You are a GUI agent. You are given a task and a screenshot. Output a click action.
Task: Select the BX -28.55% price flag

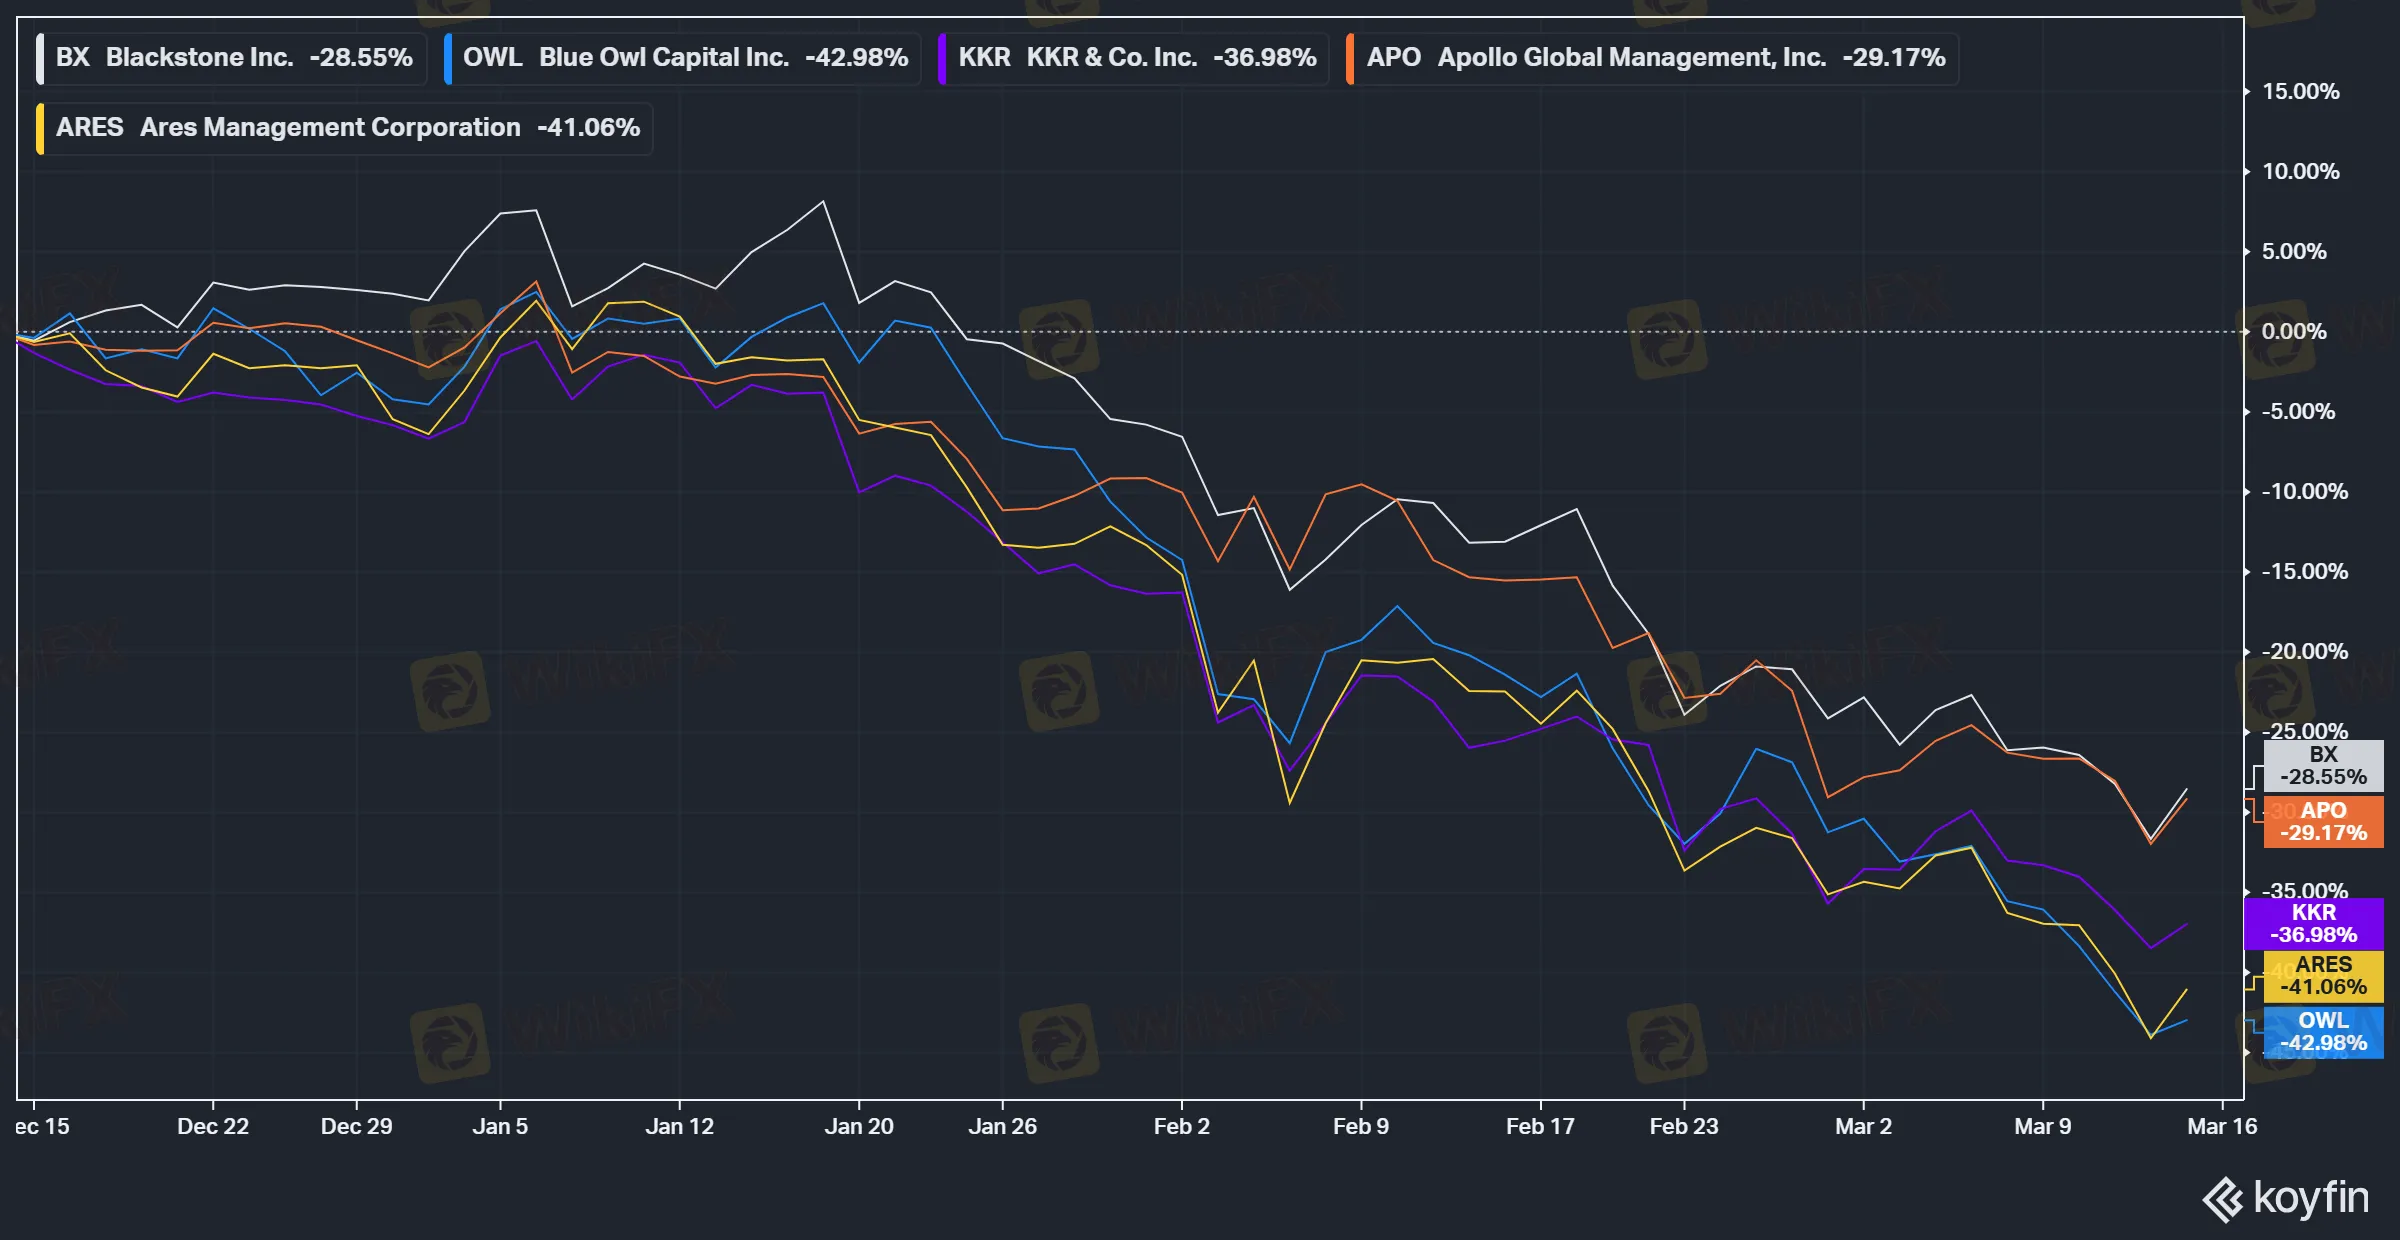pyautogui.click(x=2322, y=767)
